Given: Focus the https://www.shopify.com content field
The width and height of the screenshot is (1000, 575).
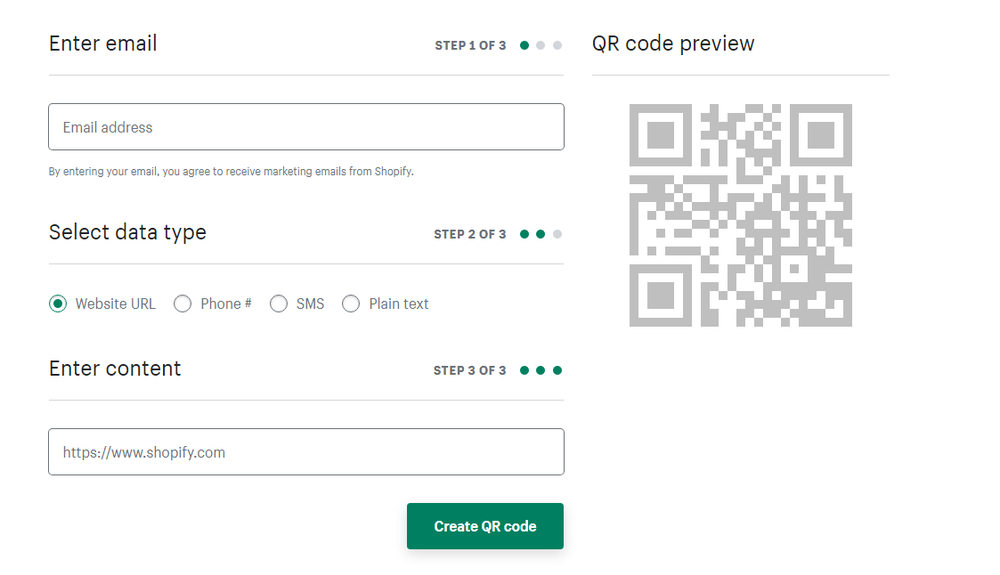Looking at the screenshot, I should pos(306,452).
